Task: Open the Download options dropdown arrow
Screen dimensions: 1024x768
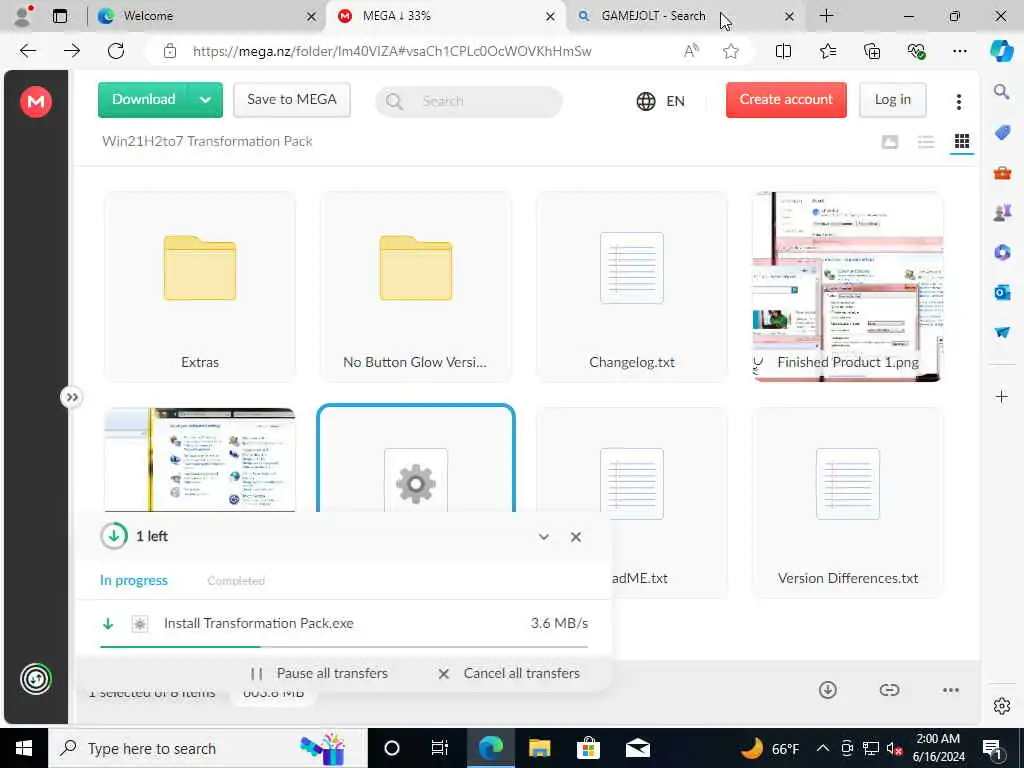Action: coord(205,100)
